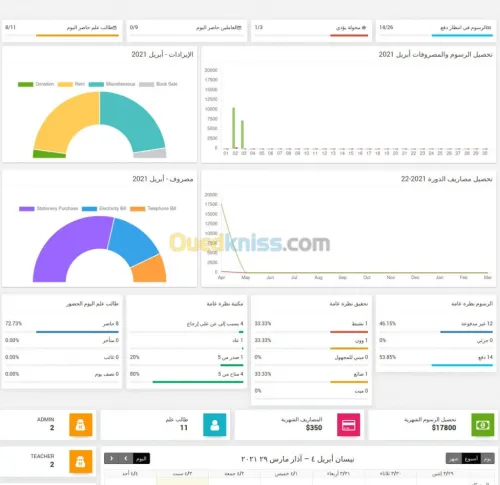500x485 pixels.
Task: Click the green money fees collection icon
Action: [x=483, y=425]
